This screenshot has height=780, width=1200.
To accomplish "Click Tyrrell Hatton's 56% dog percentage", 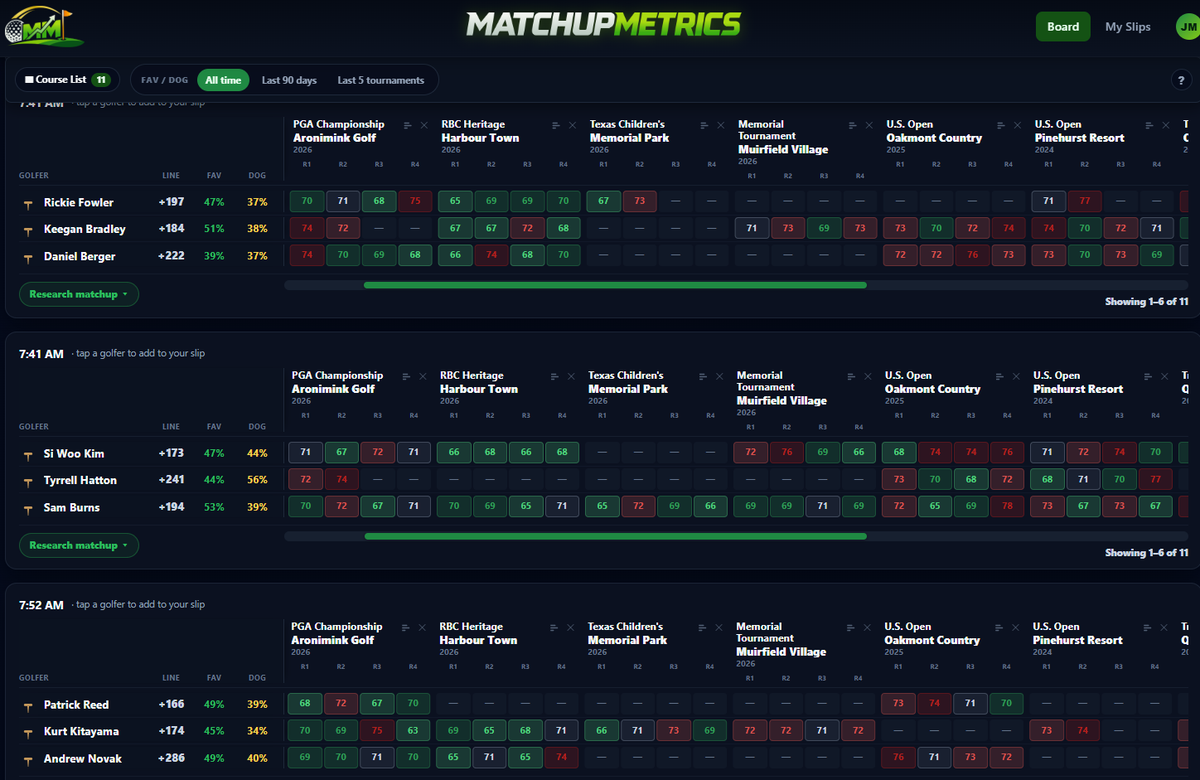I will pyautogui.click(x=257, y=481).
